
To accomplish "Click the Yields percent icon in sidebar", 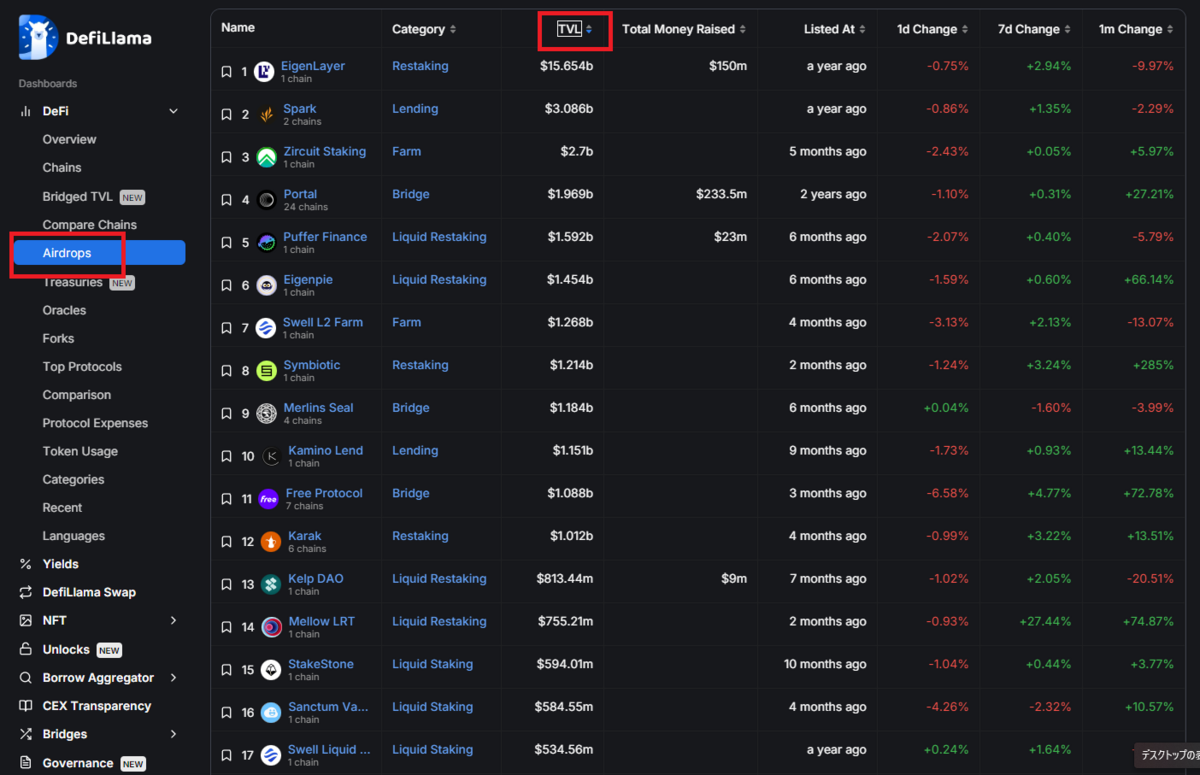I will coord(26,564).
